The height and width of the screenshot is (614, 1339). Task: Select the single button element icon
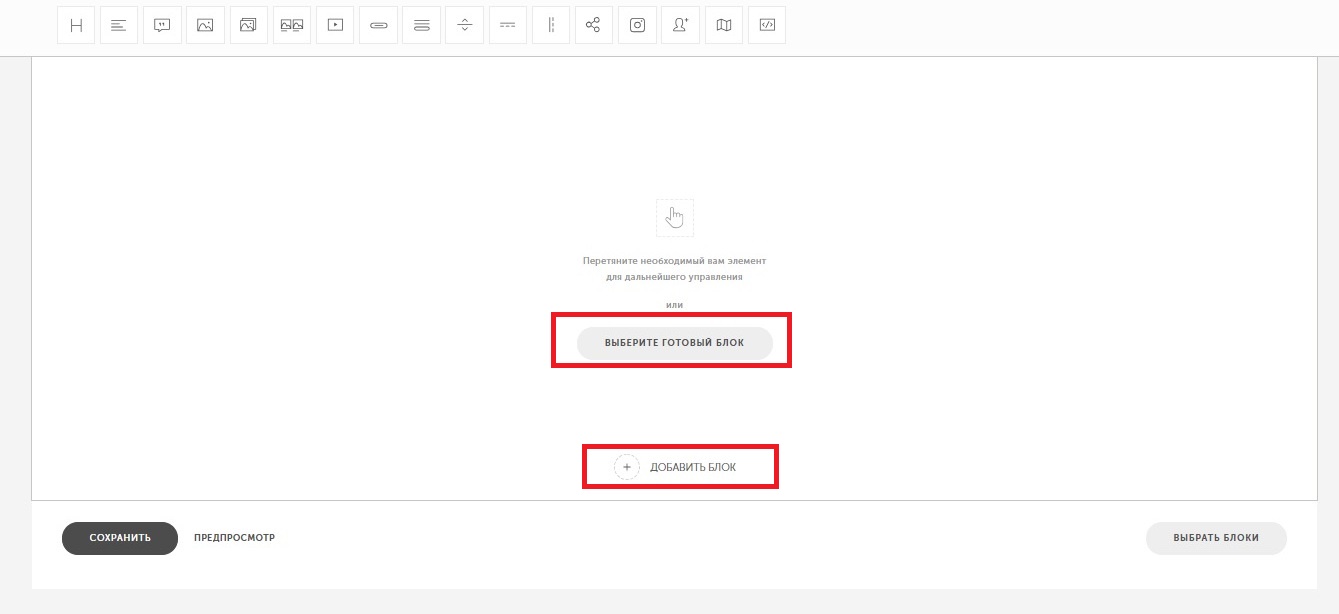378,25
